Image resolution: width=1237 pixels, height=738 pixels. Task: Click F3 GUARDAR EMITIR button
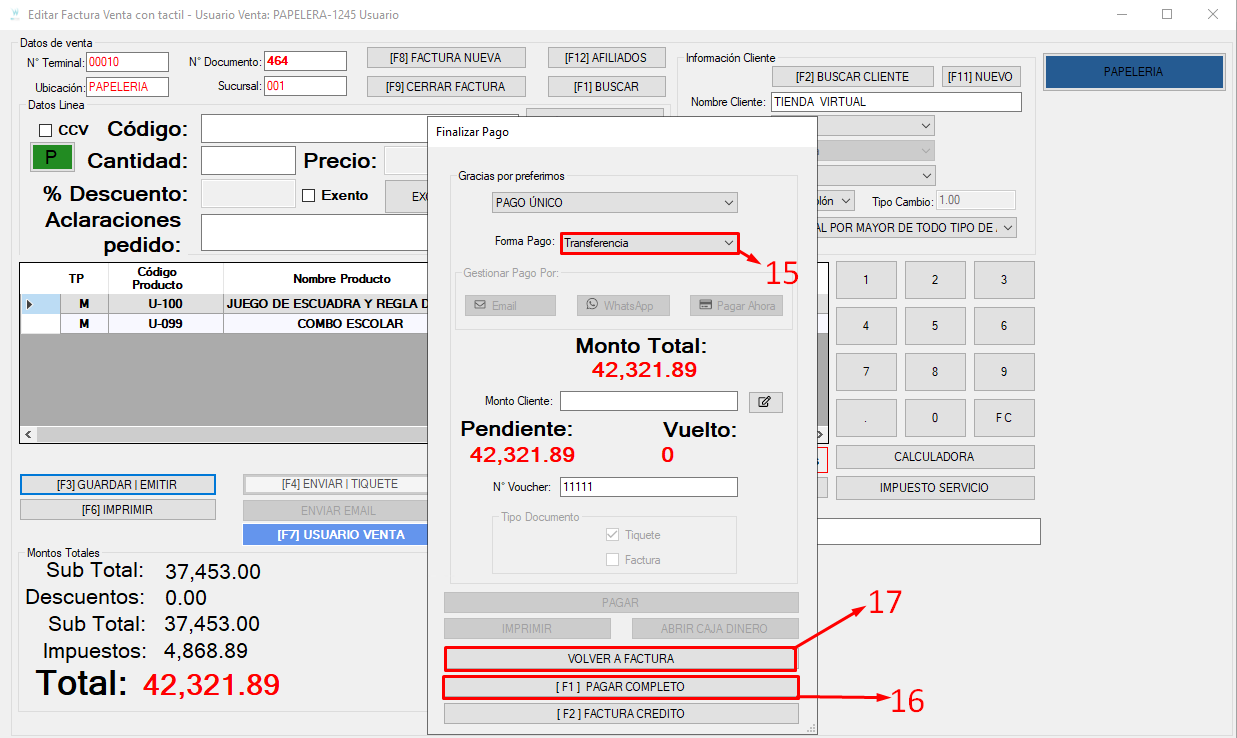118,484
